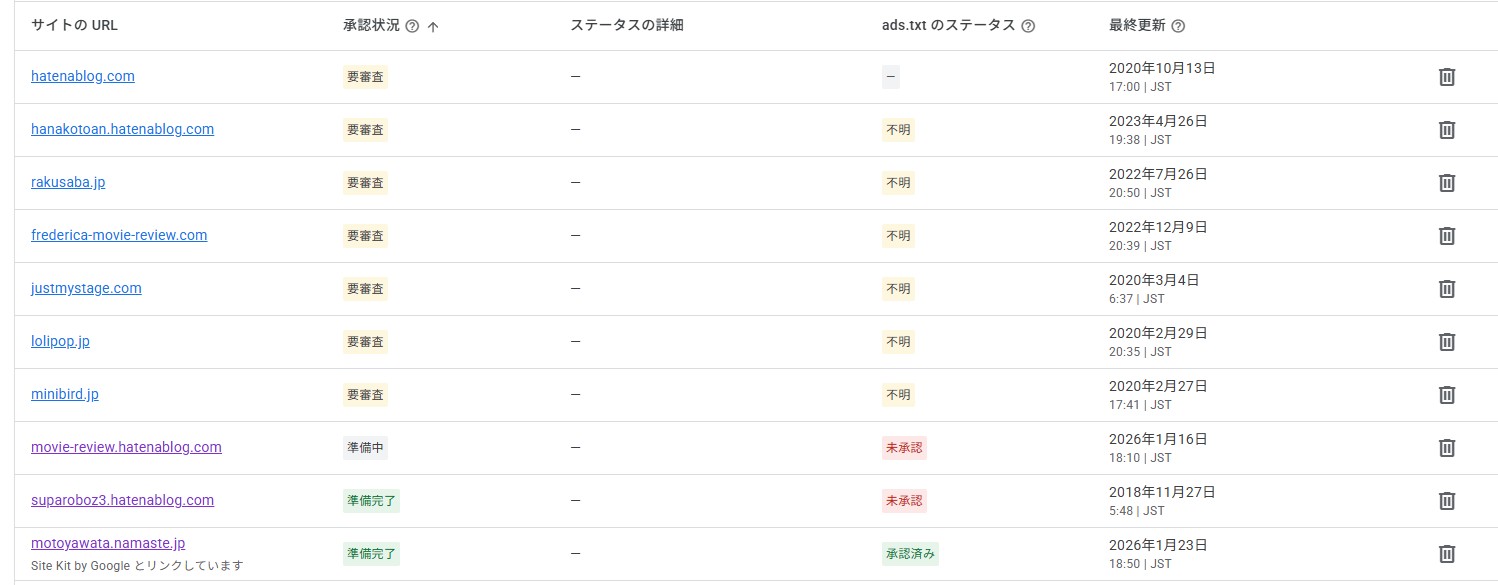Click the sort arrow beside 承認状況
This screenshot has width=1498, height=585.
[x=432, y=26]
